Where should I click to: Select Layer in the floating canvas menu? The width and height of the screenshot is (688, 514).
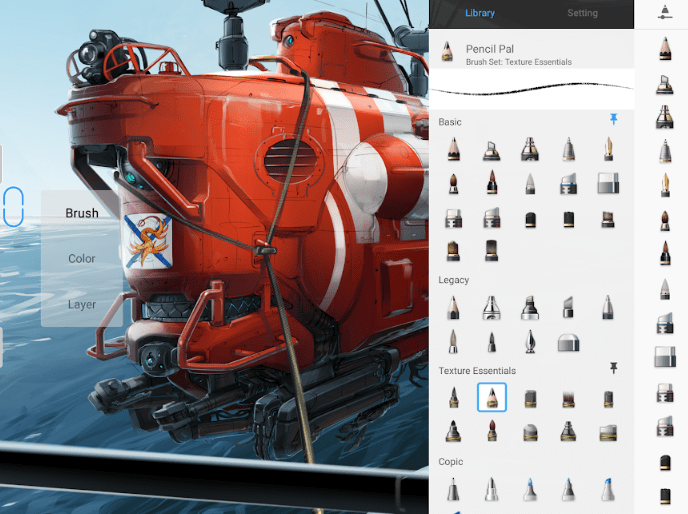[82, 304]
